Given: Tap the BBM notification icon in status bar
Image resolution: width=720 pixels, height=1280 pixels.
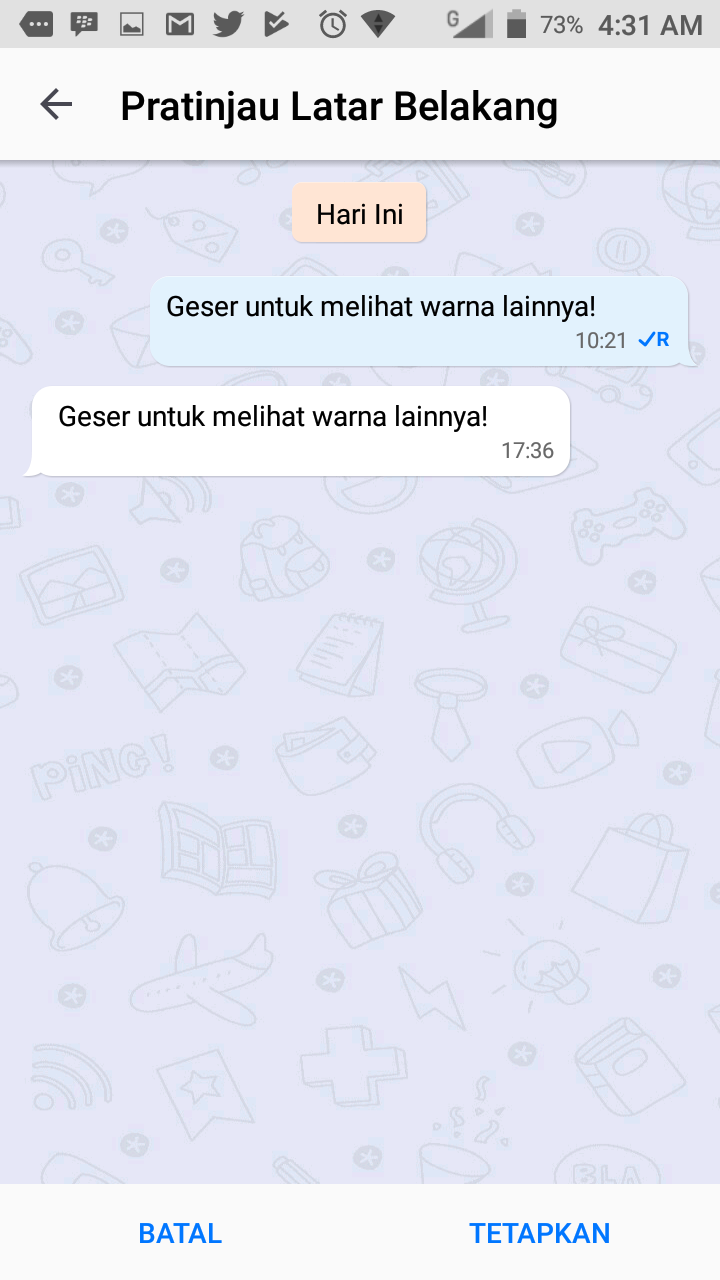Looking at the screenshot, I should point(84,24).
